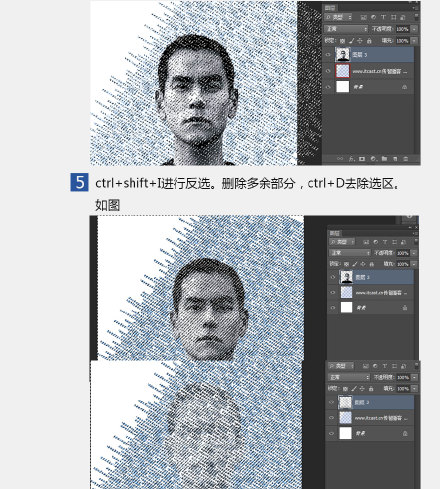Screen dimensions: 440x489
Task: Hide the layer with the red-outlined thumbnail
Action: [x=328, y=71]
